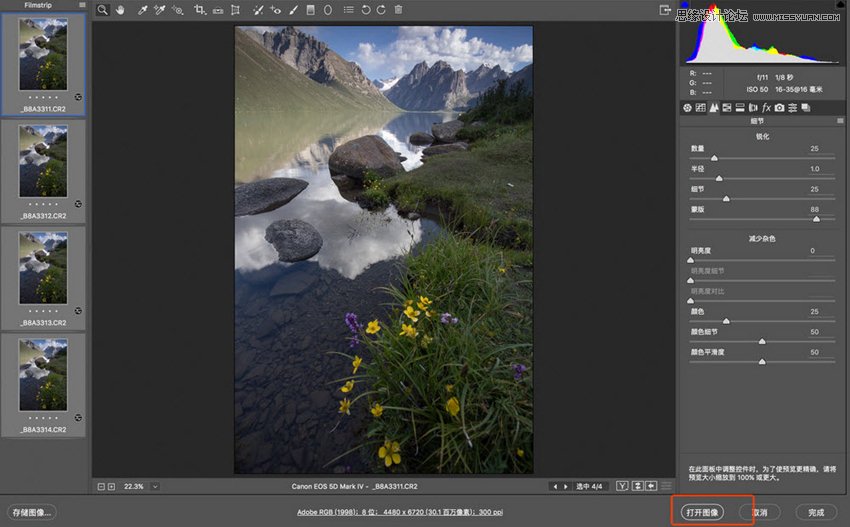Select the Hand tool
Viewport: 850px width, 527px height.
[120, 10]
